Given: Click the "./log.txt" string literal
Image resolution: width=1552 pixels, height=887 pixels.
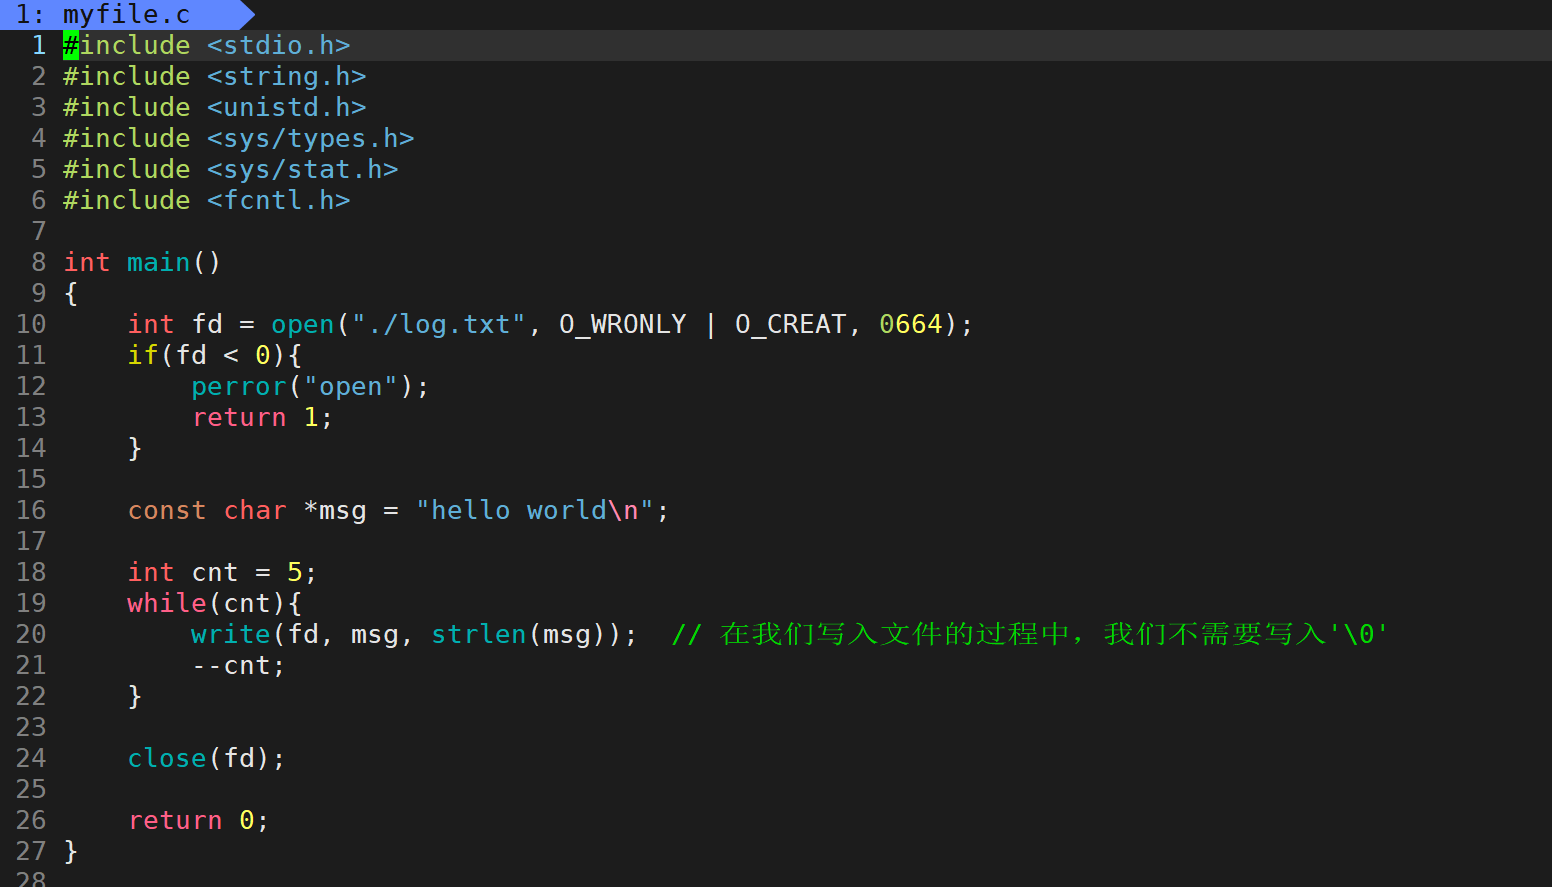Looking at the screenshot, I should [x=439, y=324].
